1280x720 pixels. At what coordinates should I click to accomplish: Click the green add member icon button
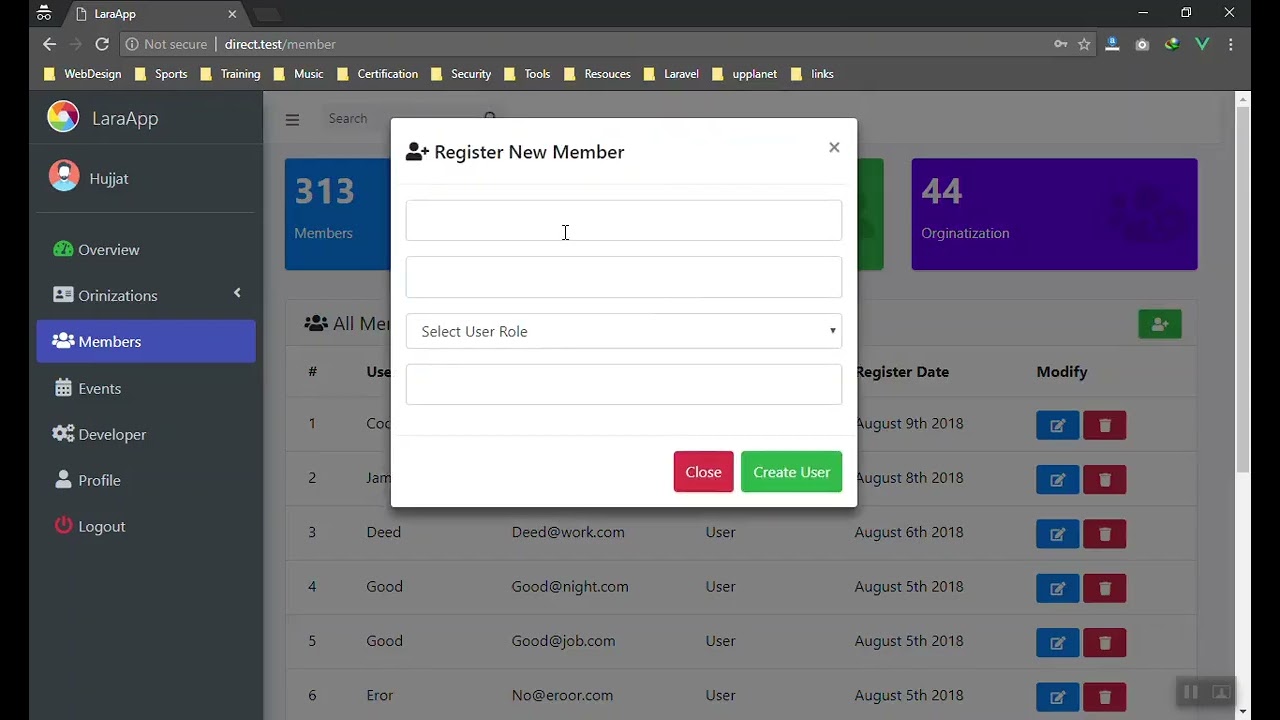click(x=1160, y=324)
